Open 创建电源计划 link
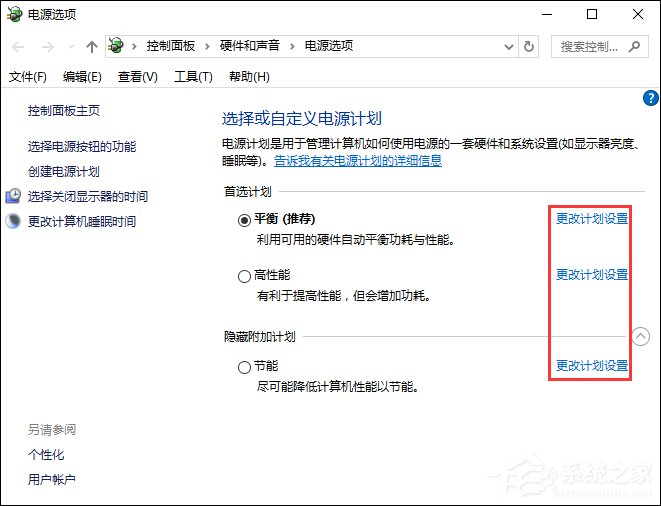The height and width of the screenshot is (506, 661). [64, 172]
